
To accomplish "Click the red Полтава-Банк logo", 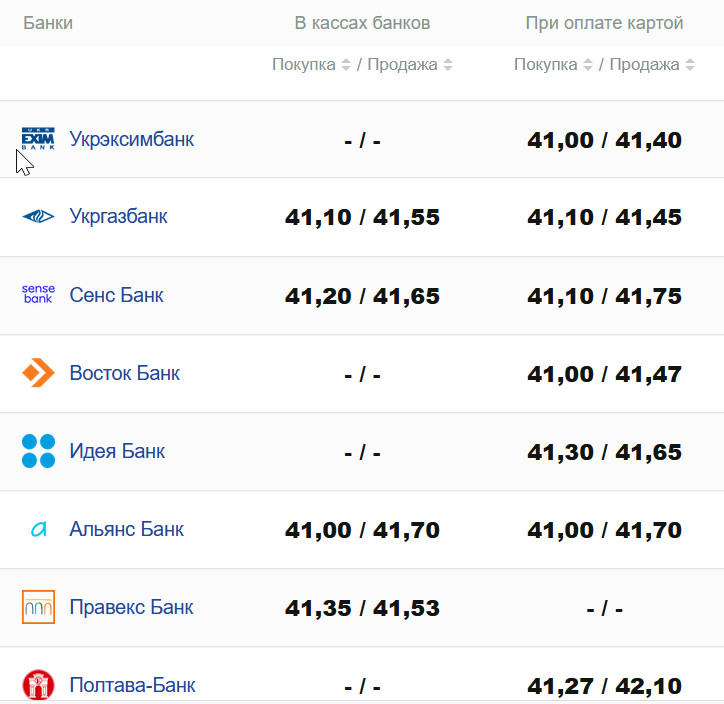I will click(38, 685).
